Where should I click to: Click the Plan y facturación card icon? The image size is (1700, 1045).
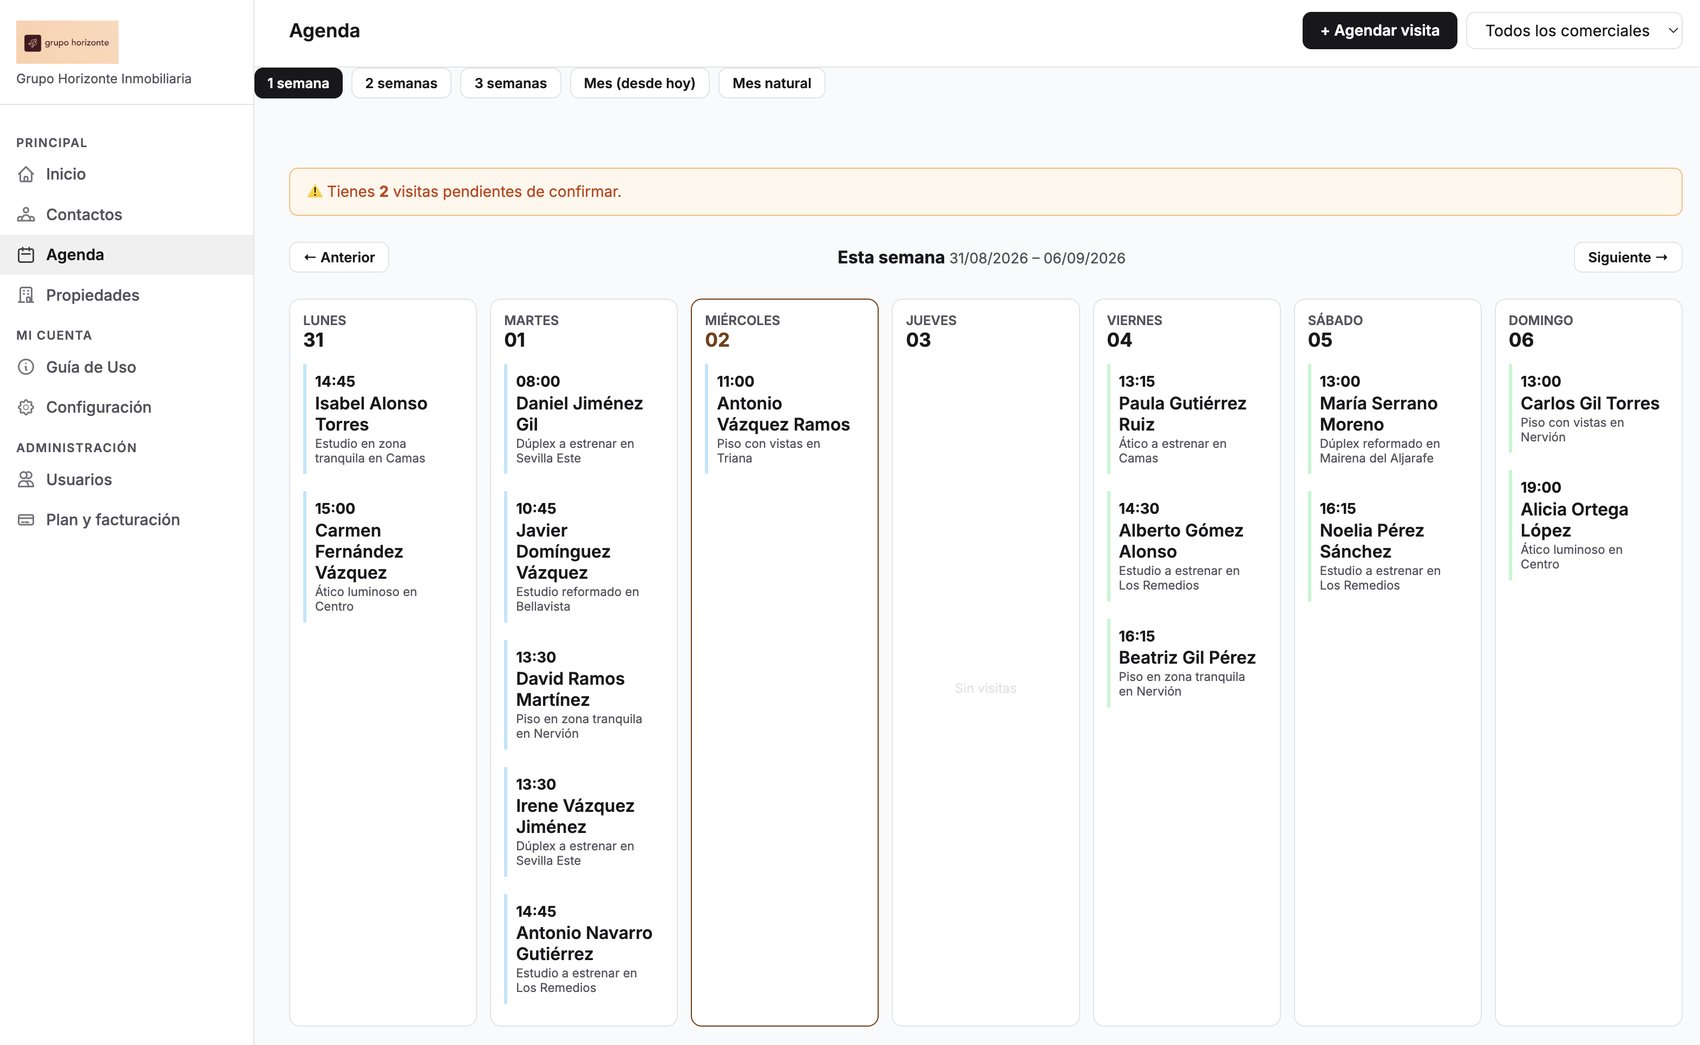(x=26, y=520)
